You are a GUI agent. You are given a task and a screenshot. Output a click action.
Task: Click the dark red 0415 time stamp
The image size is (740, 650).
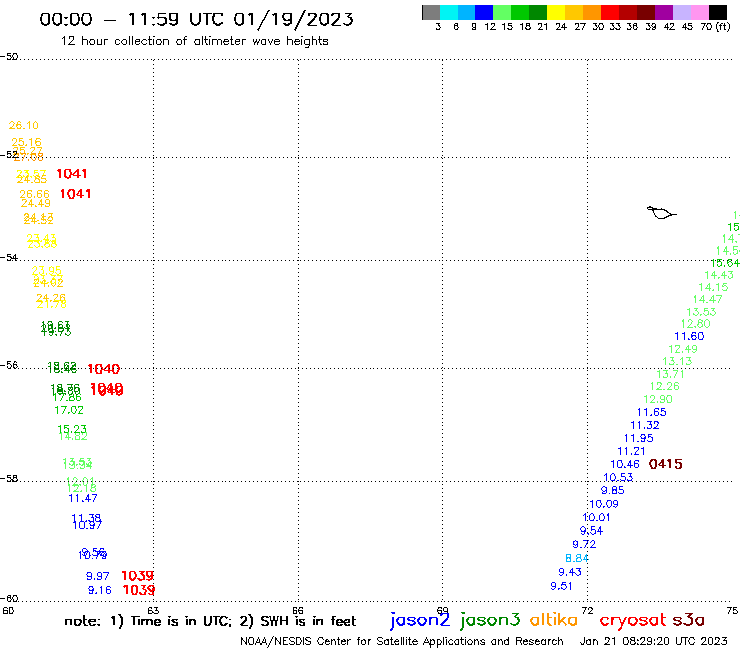click(x=666, y=464)
